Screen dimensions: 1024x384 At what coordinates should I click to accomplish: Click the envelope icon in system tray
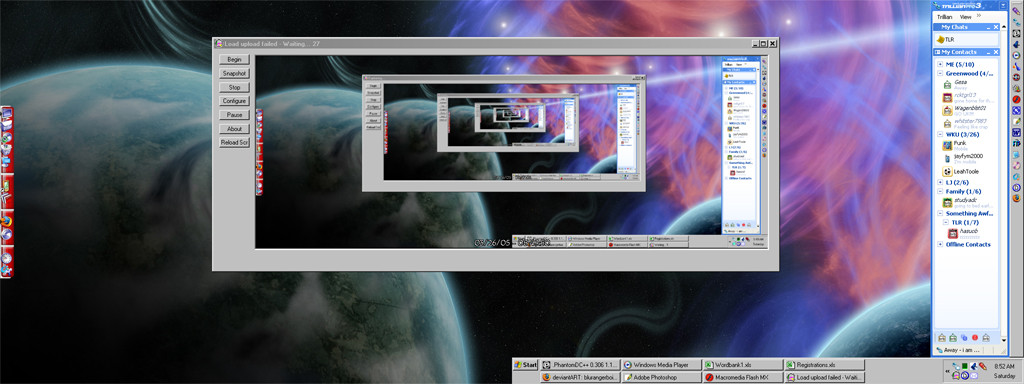[974, 376]
